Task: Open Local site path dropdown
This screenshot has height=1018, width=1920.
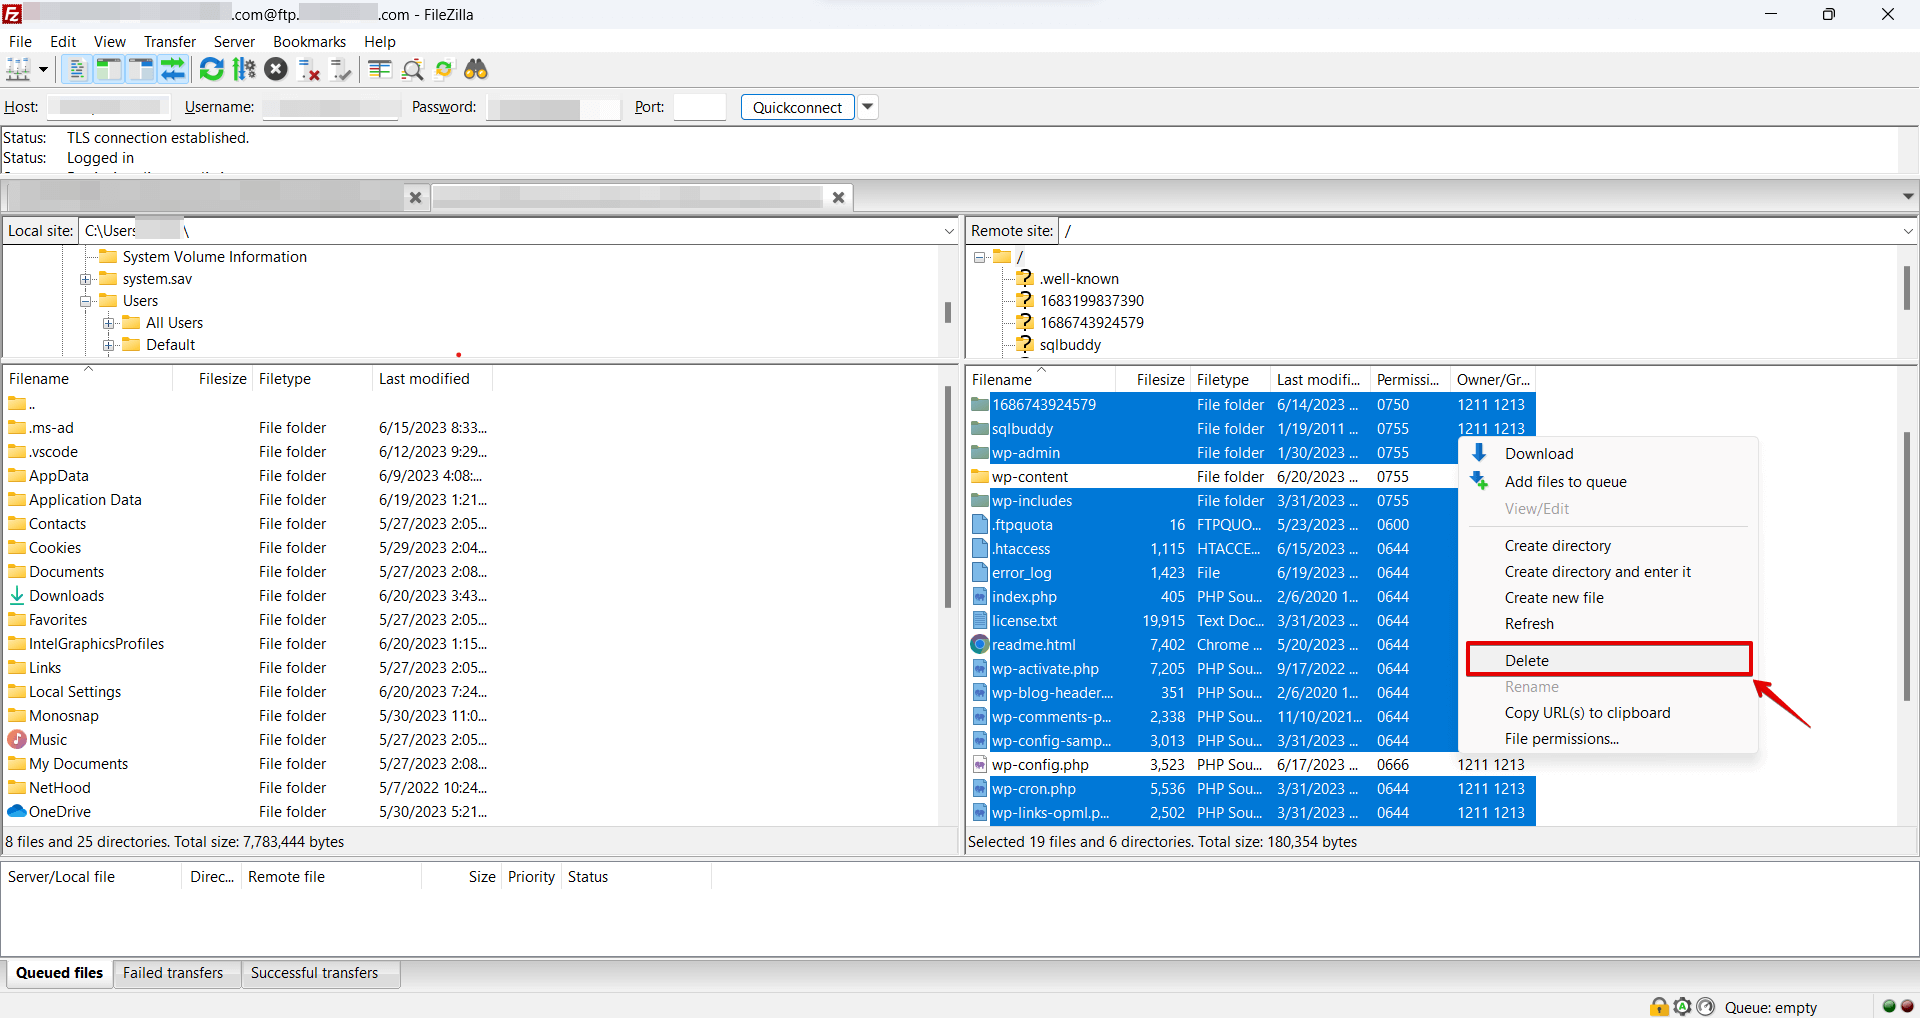Action: tap(948, 231)
